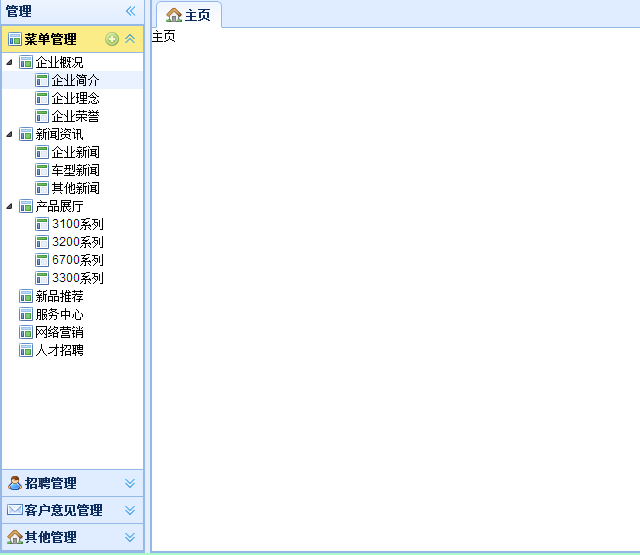Click the icon beside 6700系列

coord(42,260)
